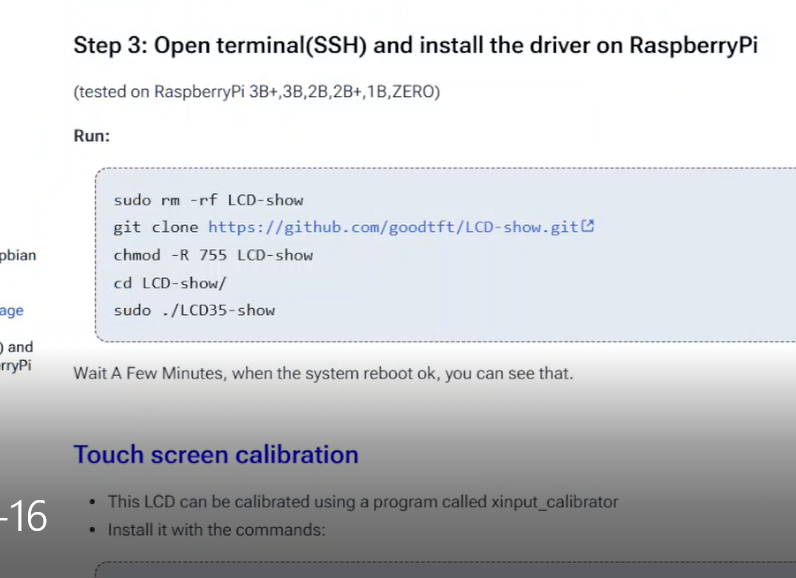This screenshot has height=578, width=796.
Task: Click the "Run:" label above the code block
Action: [x=92, y=136]
